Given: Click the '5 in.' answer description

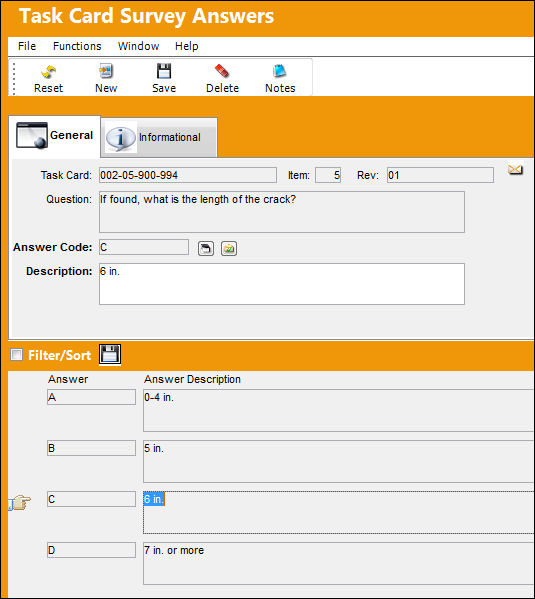Looking at the screenshot, I should (x=339, y=461).
